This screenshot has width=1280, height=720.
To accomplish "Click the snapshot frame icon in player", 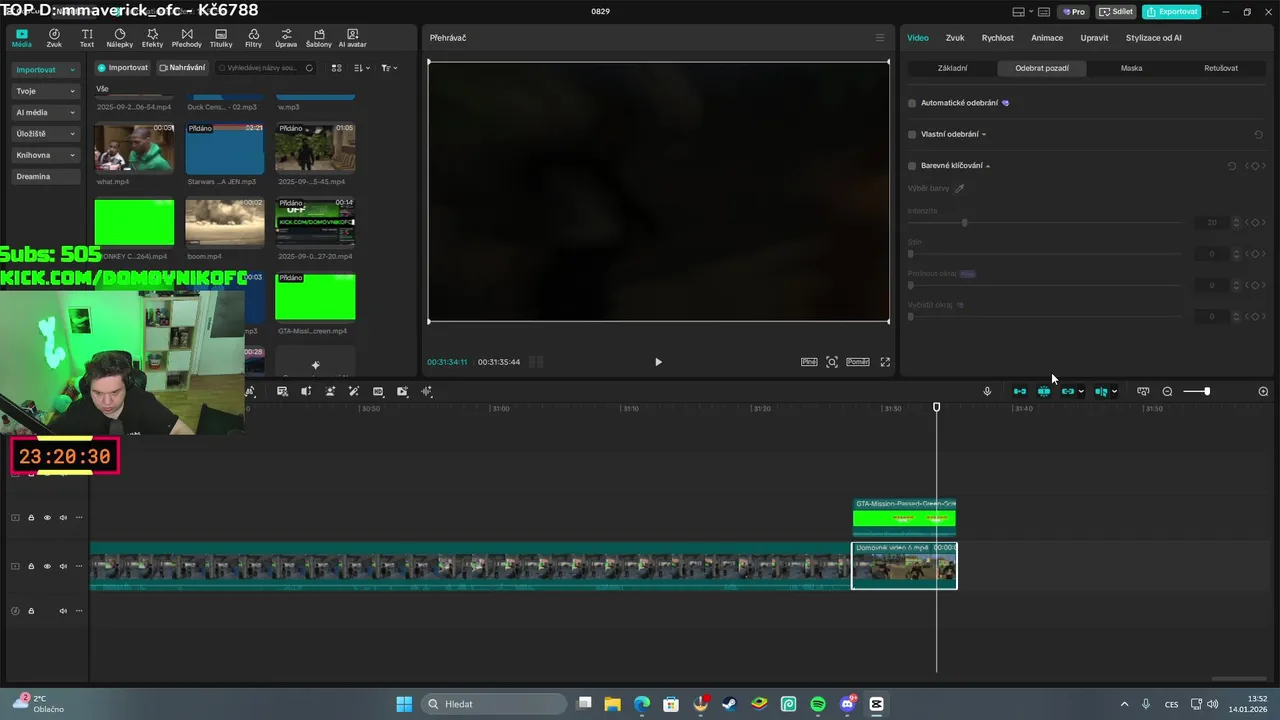I will pos(832,362).
